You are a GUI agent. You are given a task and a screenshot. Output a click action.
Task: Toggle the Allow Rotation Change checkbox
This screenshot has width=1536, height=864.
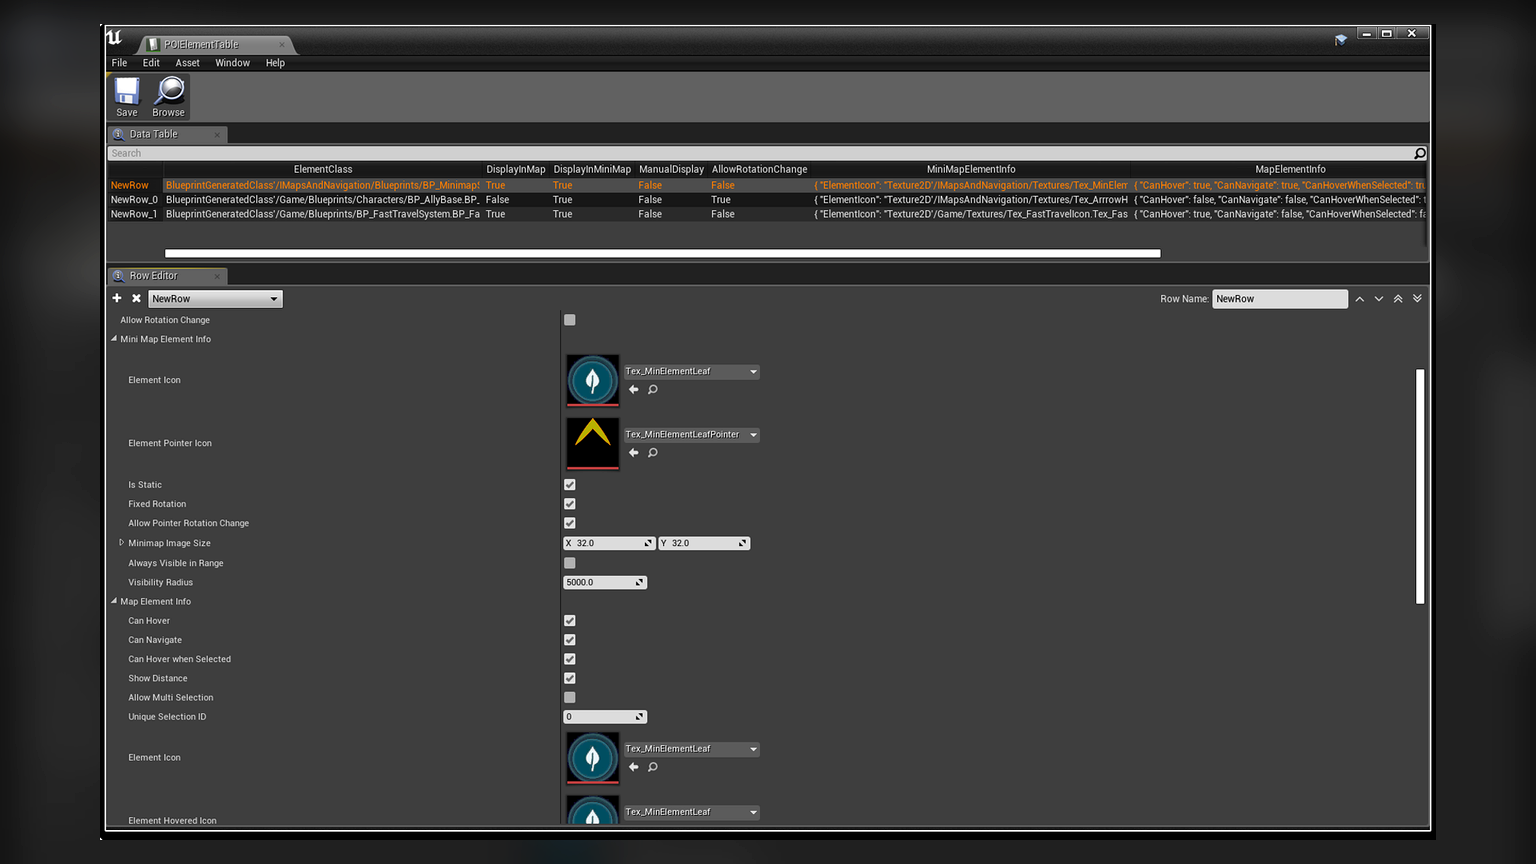[x=570, y=320]
